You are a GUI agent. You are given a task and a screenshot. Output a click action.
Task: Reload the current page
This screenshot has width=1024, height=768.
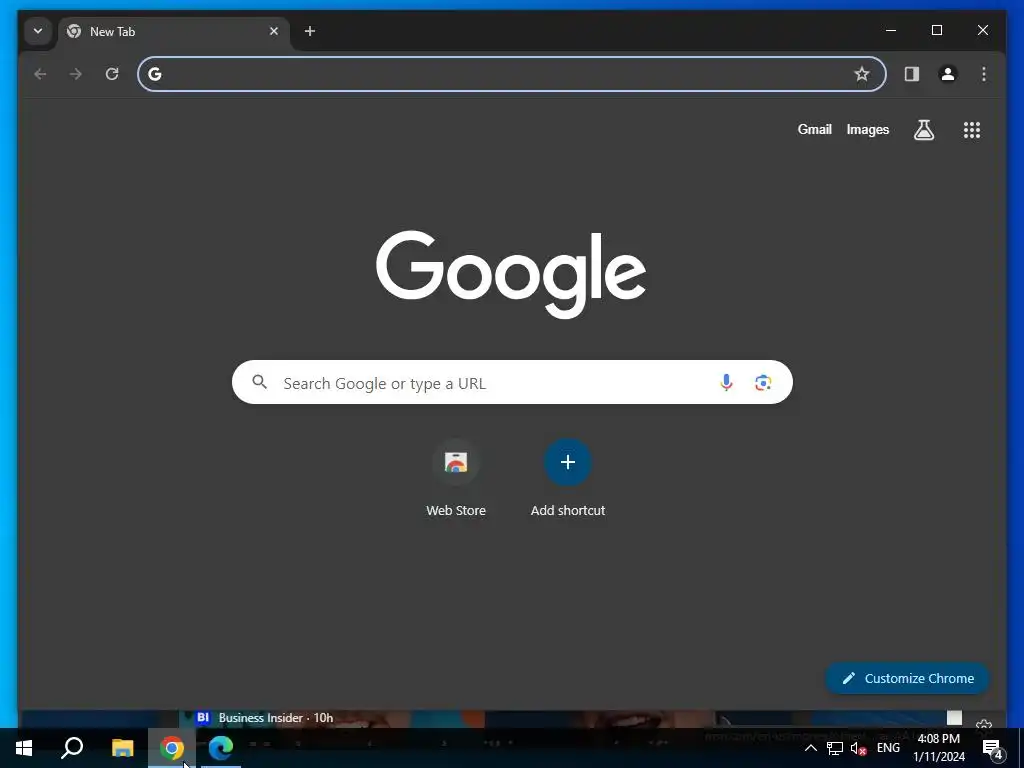112,74
